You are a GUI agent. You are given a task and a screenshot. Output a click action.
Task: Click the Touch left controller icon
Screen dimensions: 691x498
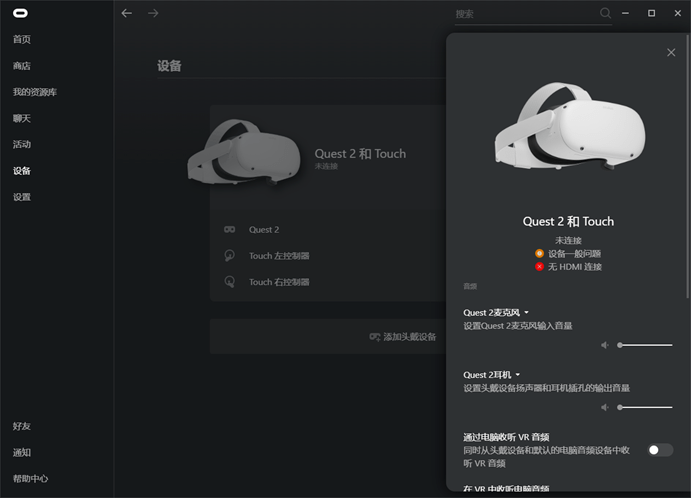(x=229, y=256)
